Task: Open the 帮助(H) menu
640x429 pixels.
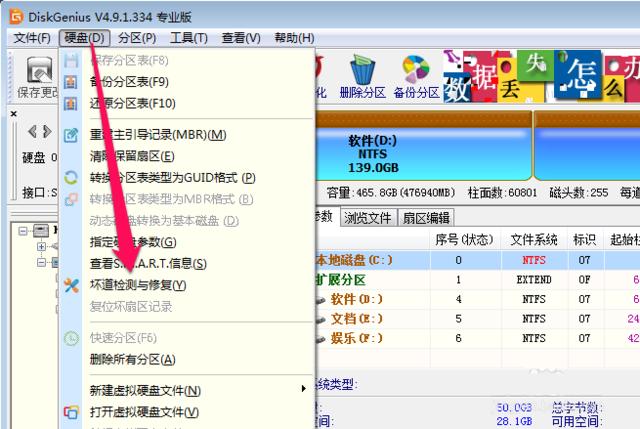Action: (294, 38)
